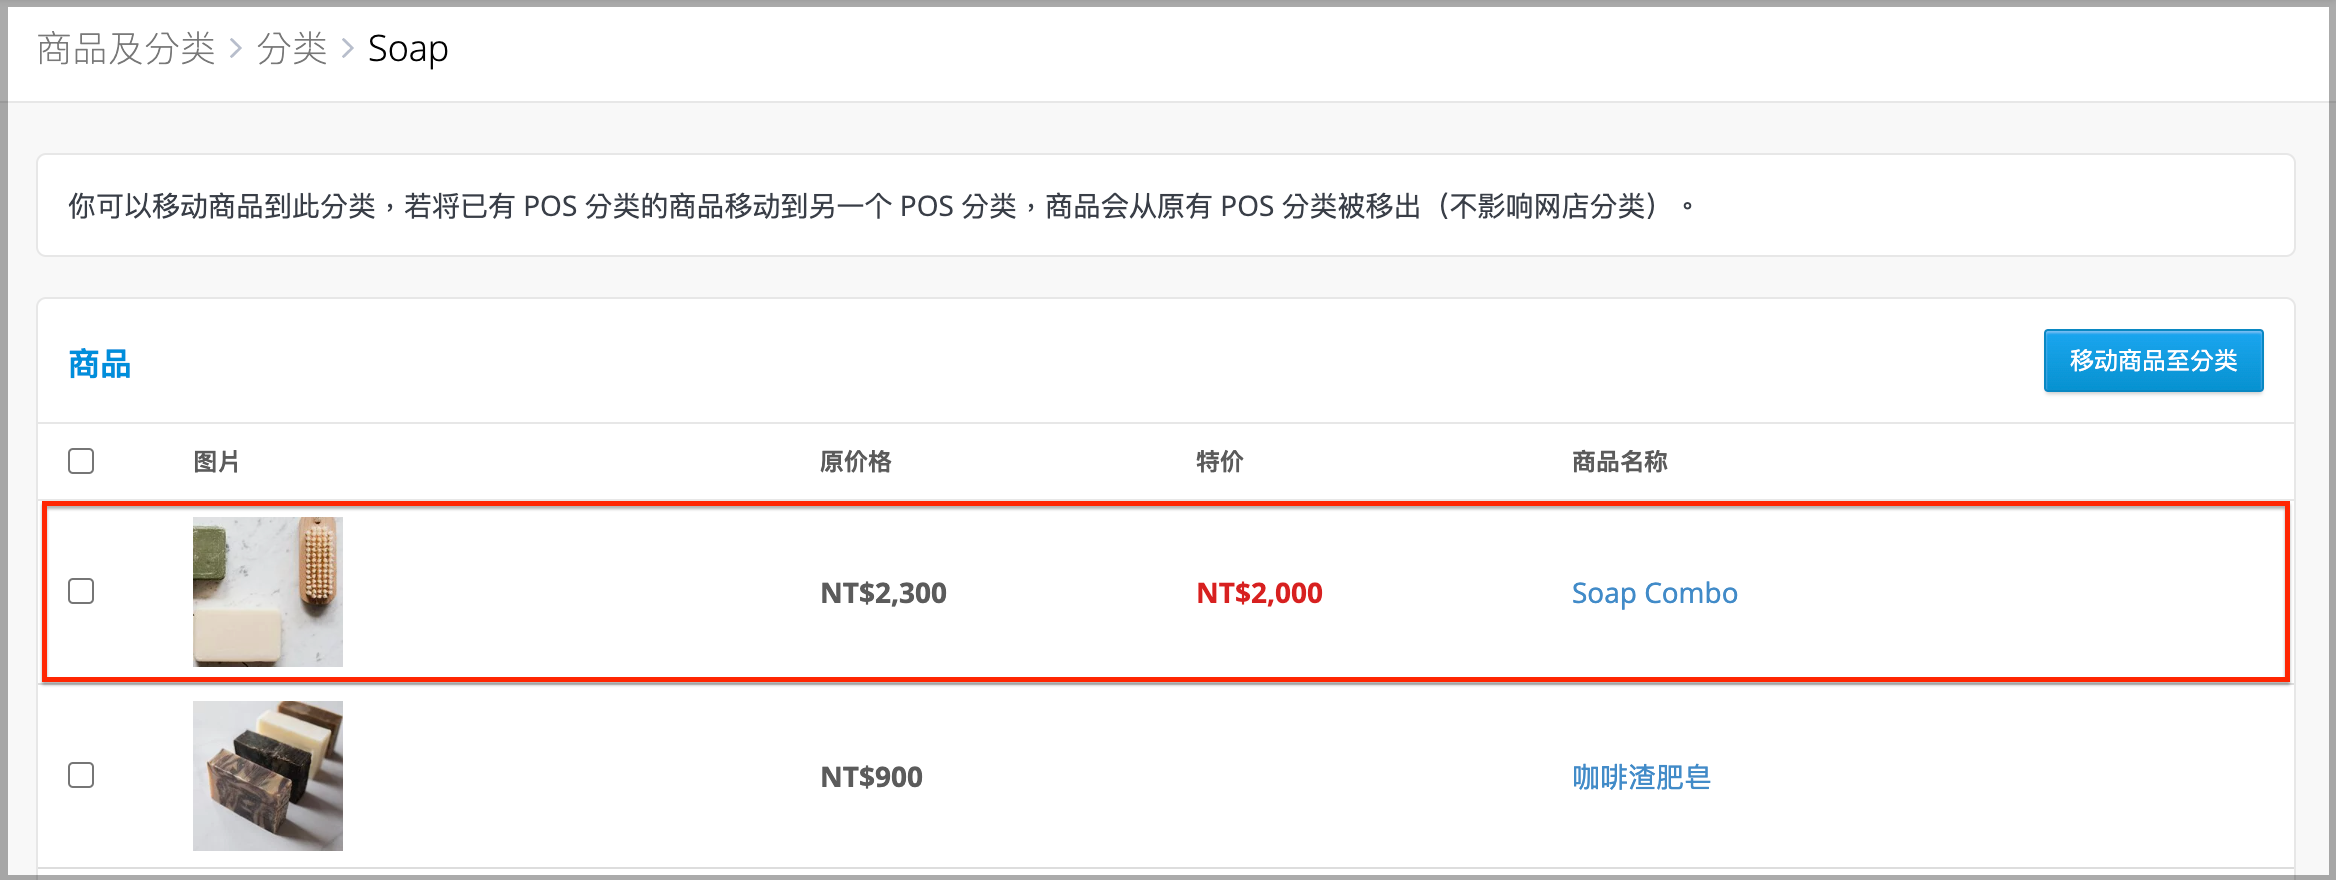
Task: Open the Soap Combo product link
Action: pos(1654,593)
